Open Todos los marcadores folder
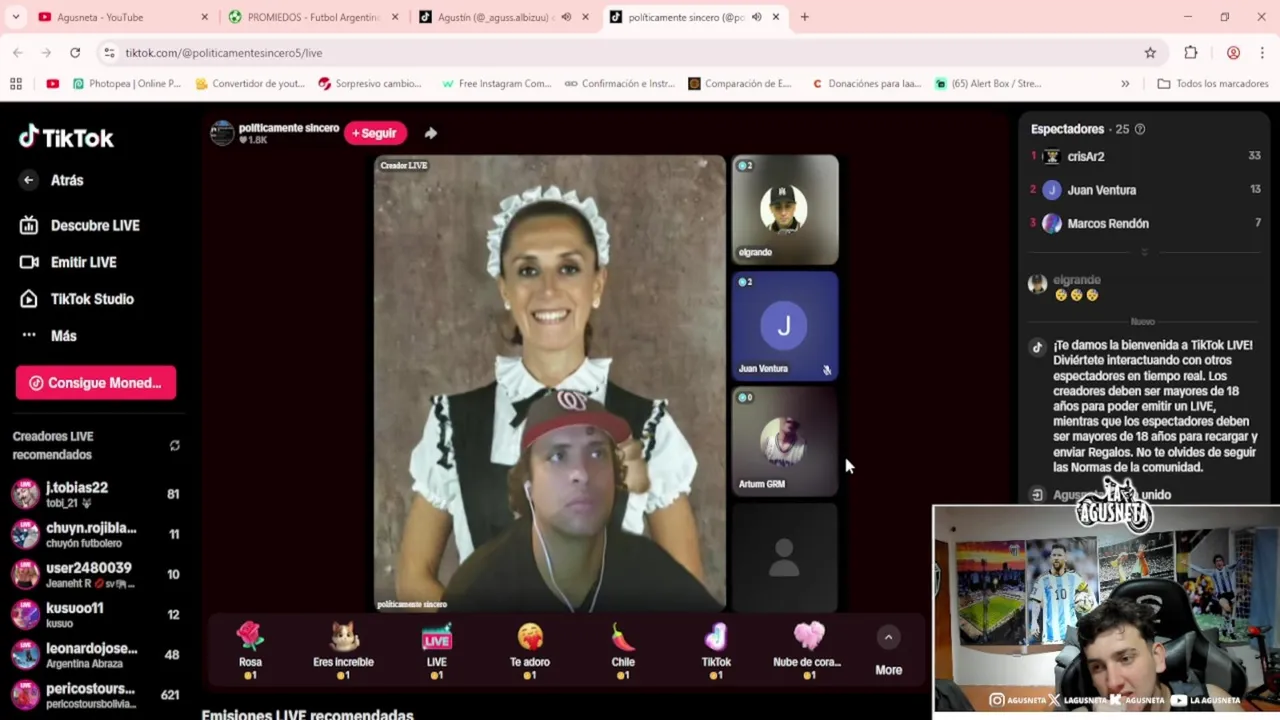The width and height of the screenshot is (1280, 720). pos(1213,84)
